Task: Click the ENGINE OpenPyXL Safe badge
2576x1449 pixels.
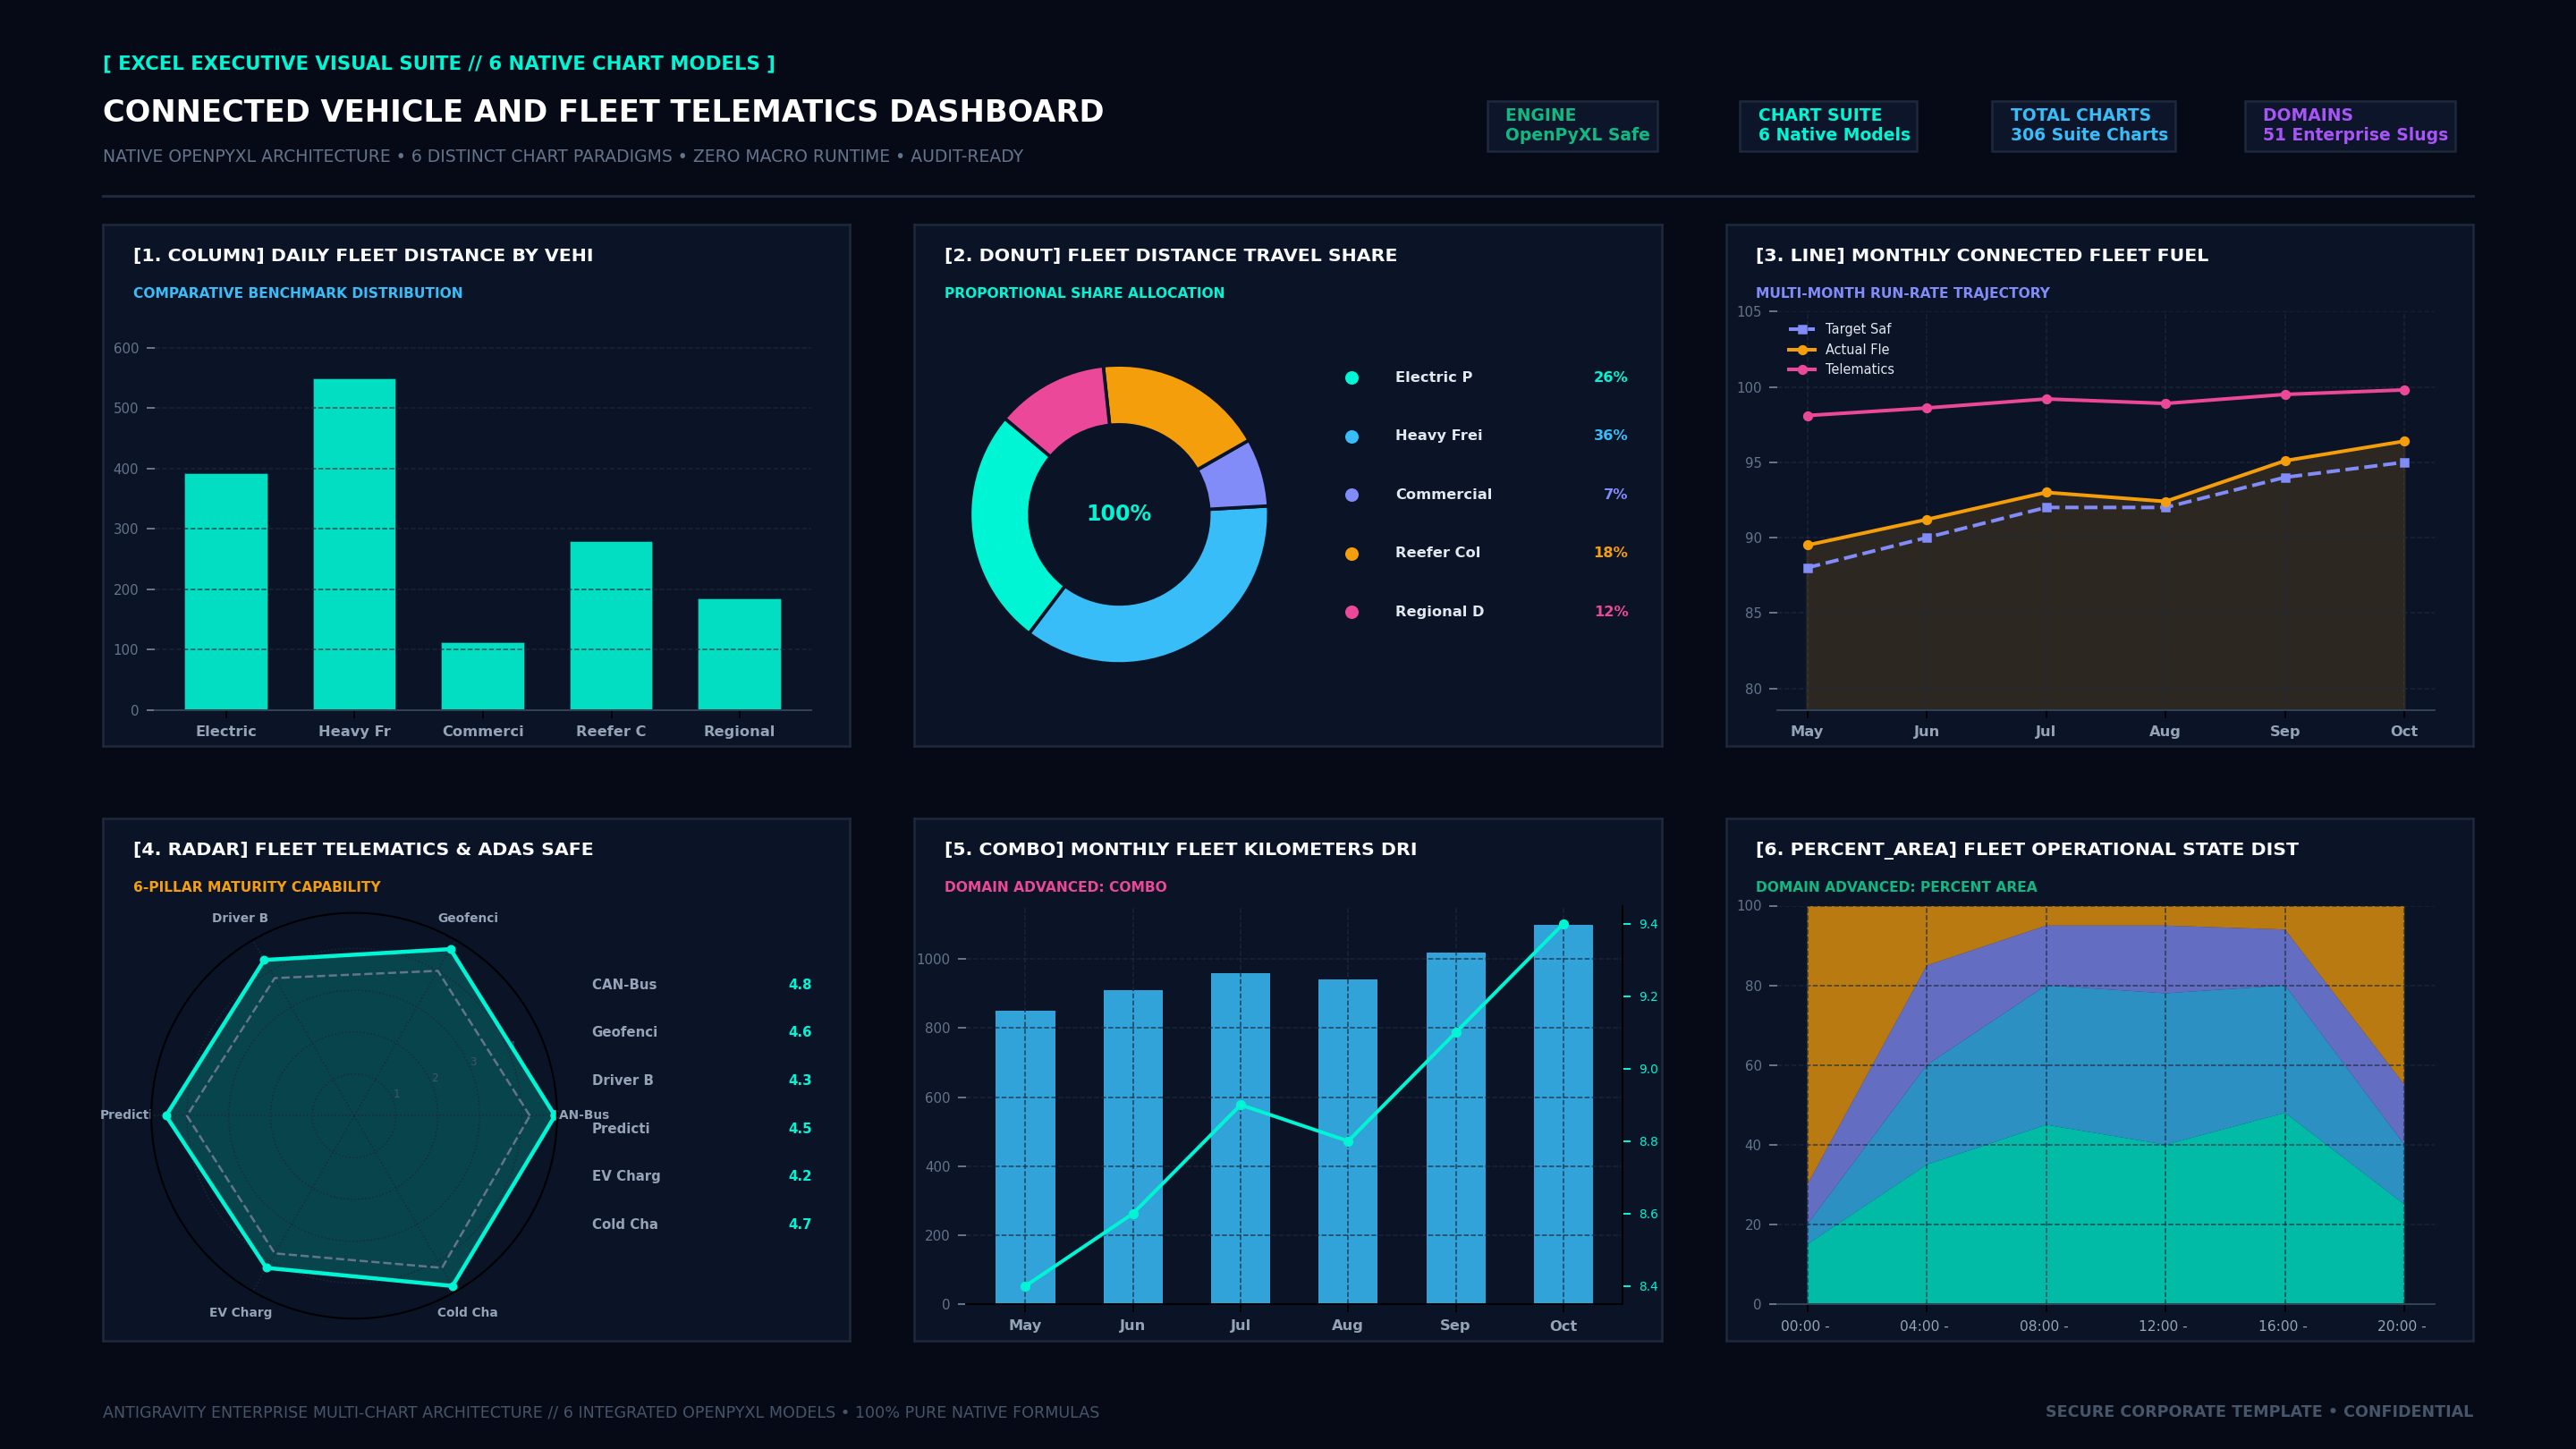Action: click(1572, 126)
